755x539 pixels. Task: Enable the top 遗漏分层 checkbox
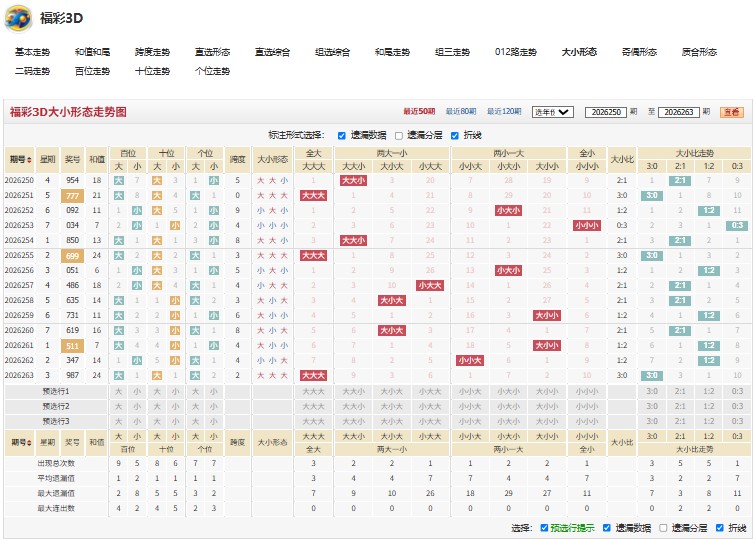pyautogui.click(x=399, y=136)
